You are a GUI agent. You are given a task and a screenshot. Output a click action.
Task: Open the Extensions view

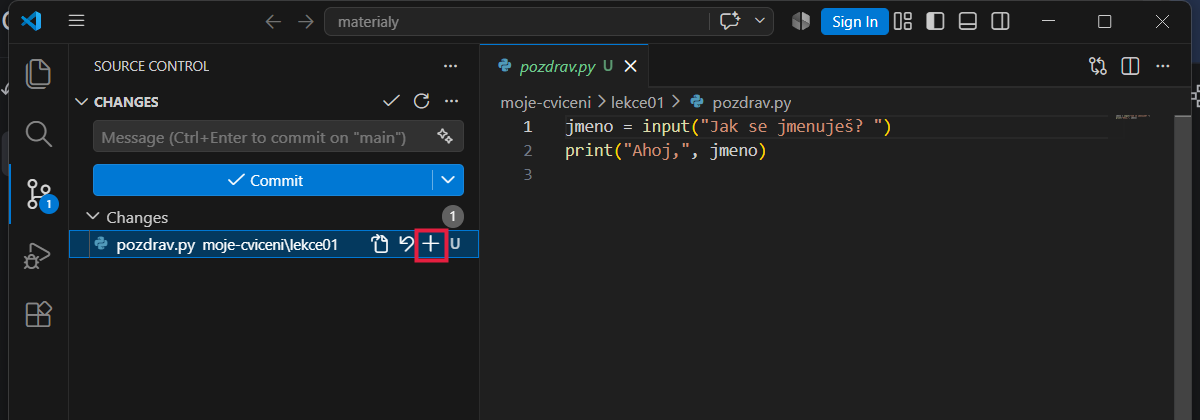[x=38, y=315]
